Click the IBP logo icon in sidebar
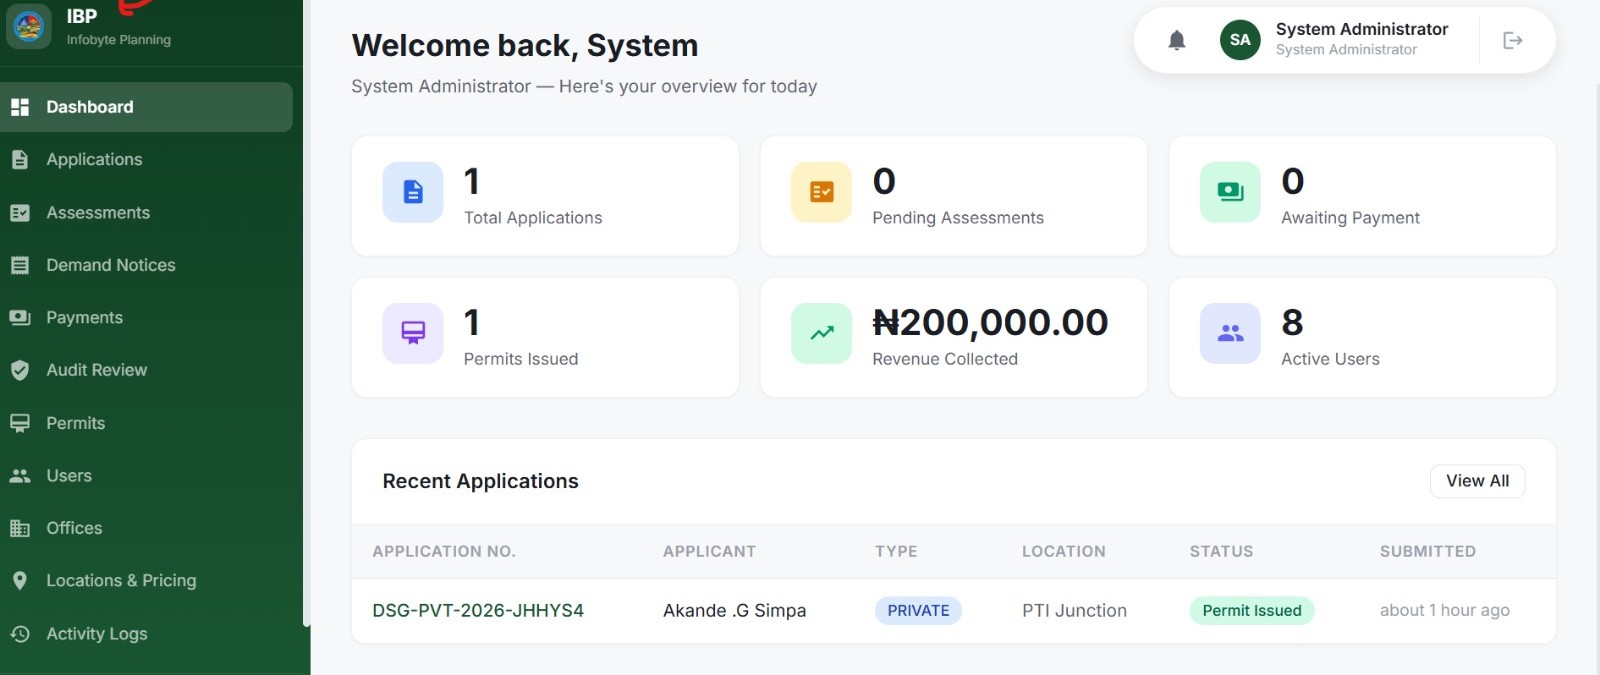This screenshot has height=675, width=1600. tap(28, 26)
